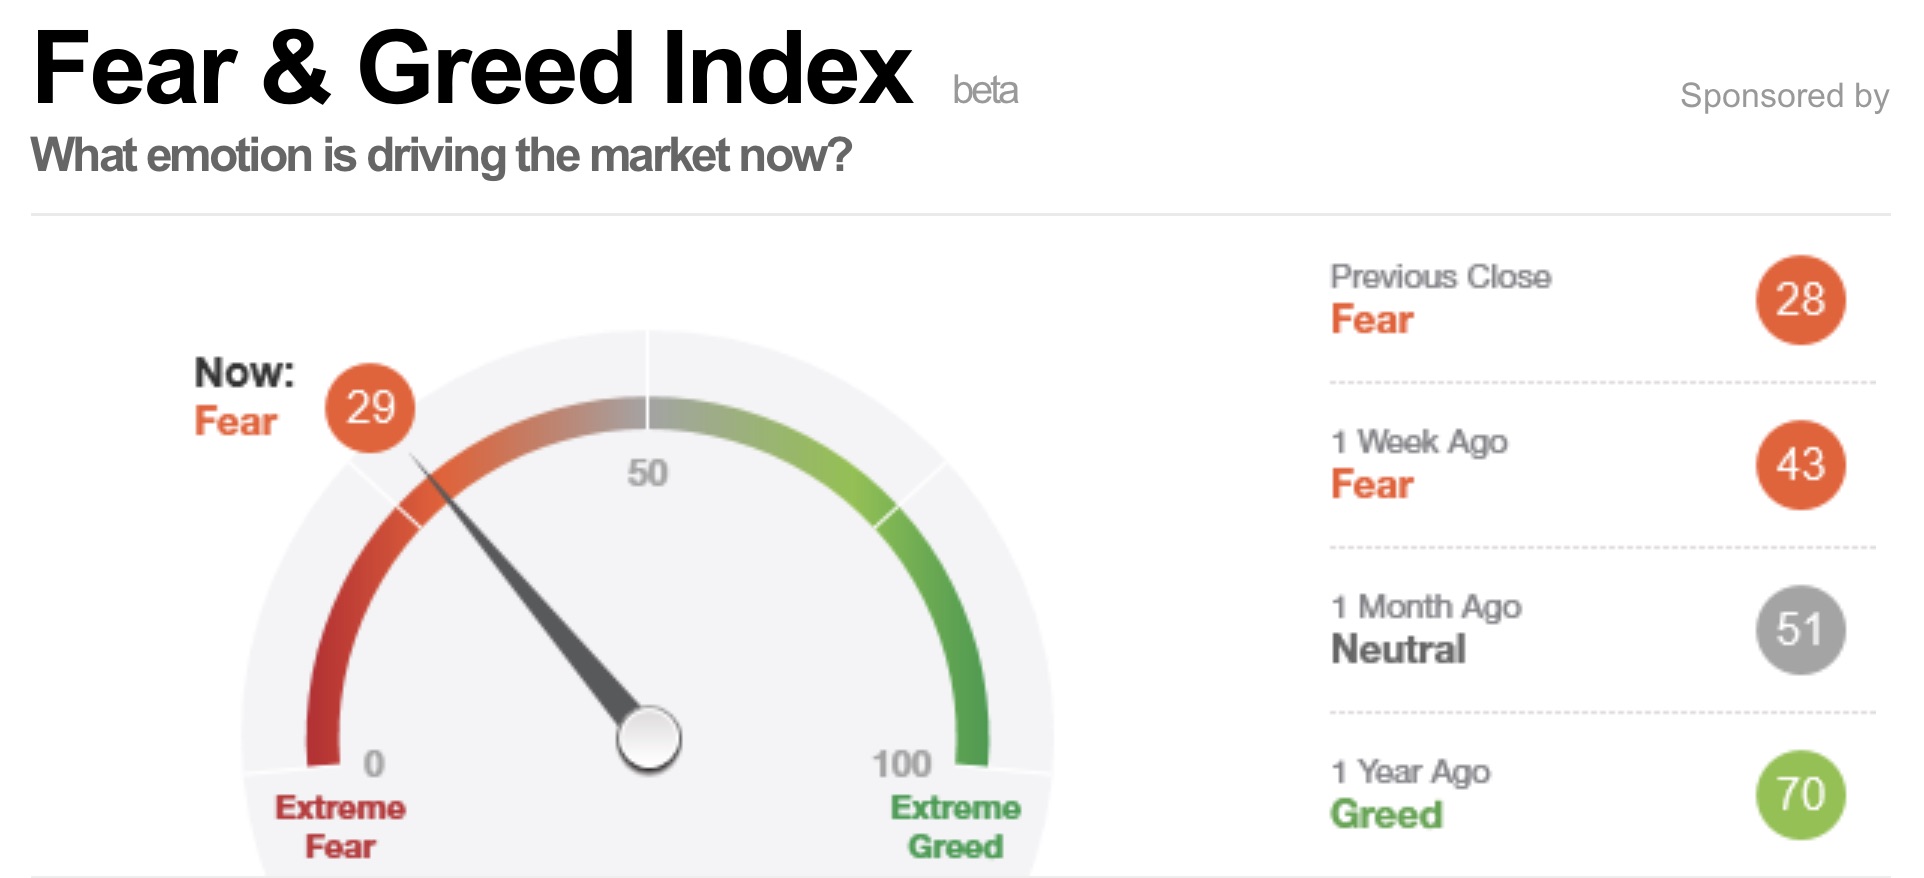Click the gray 51 month-ago badge
This screenshot has width=1924, height=878.
(1800, 630)
